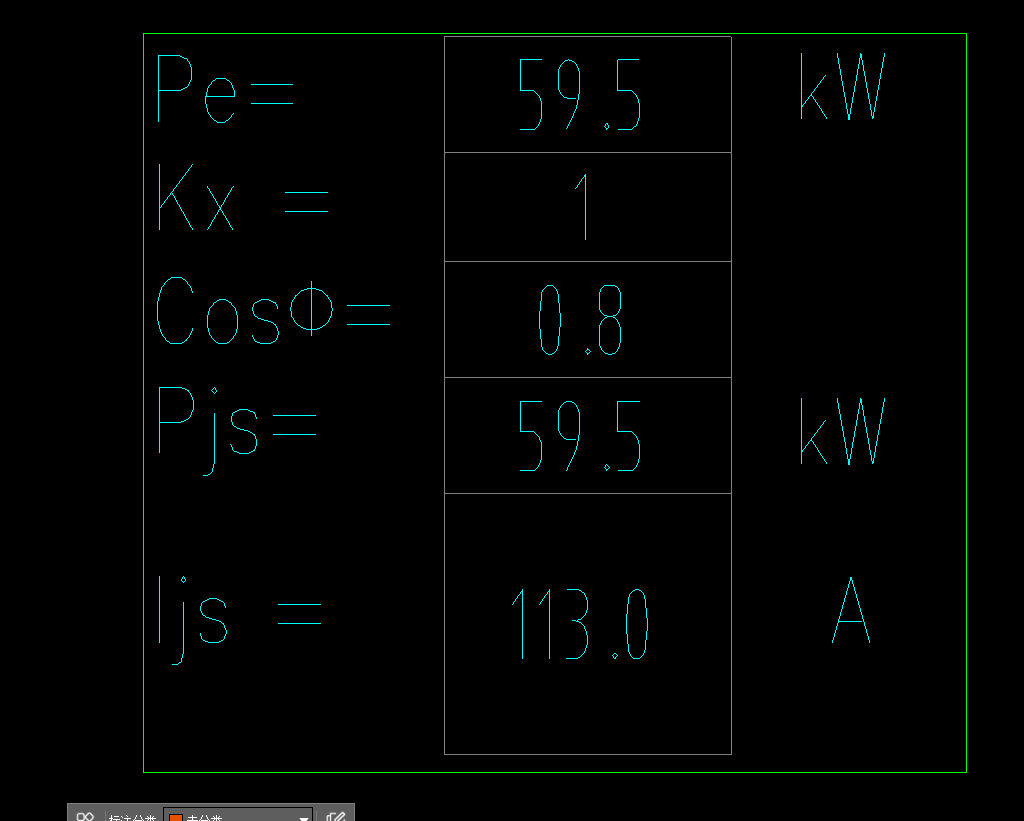
Task: Select the 59.5 value in Pe row
Action: (579, 94)
